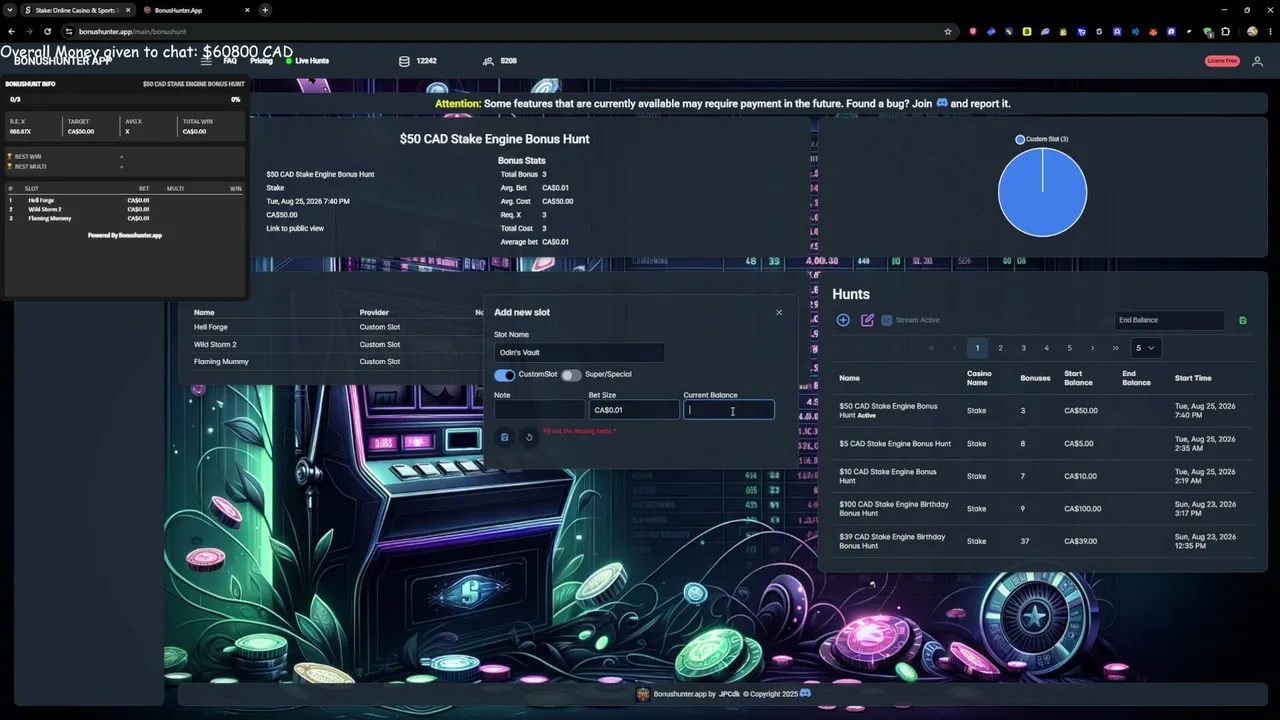Open Link to public view
This screenshot has height=720, width=1280.
click(x=295, y=228)
